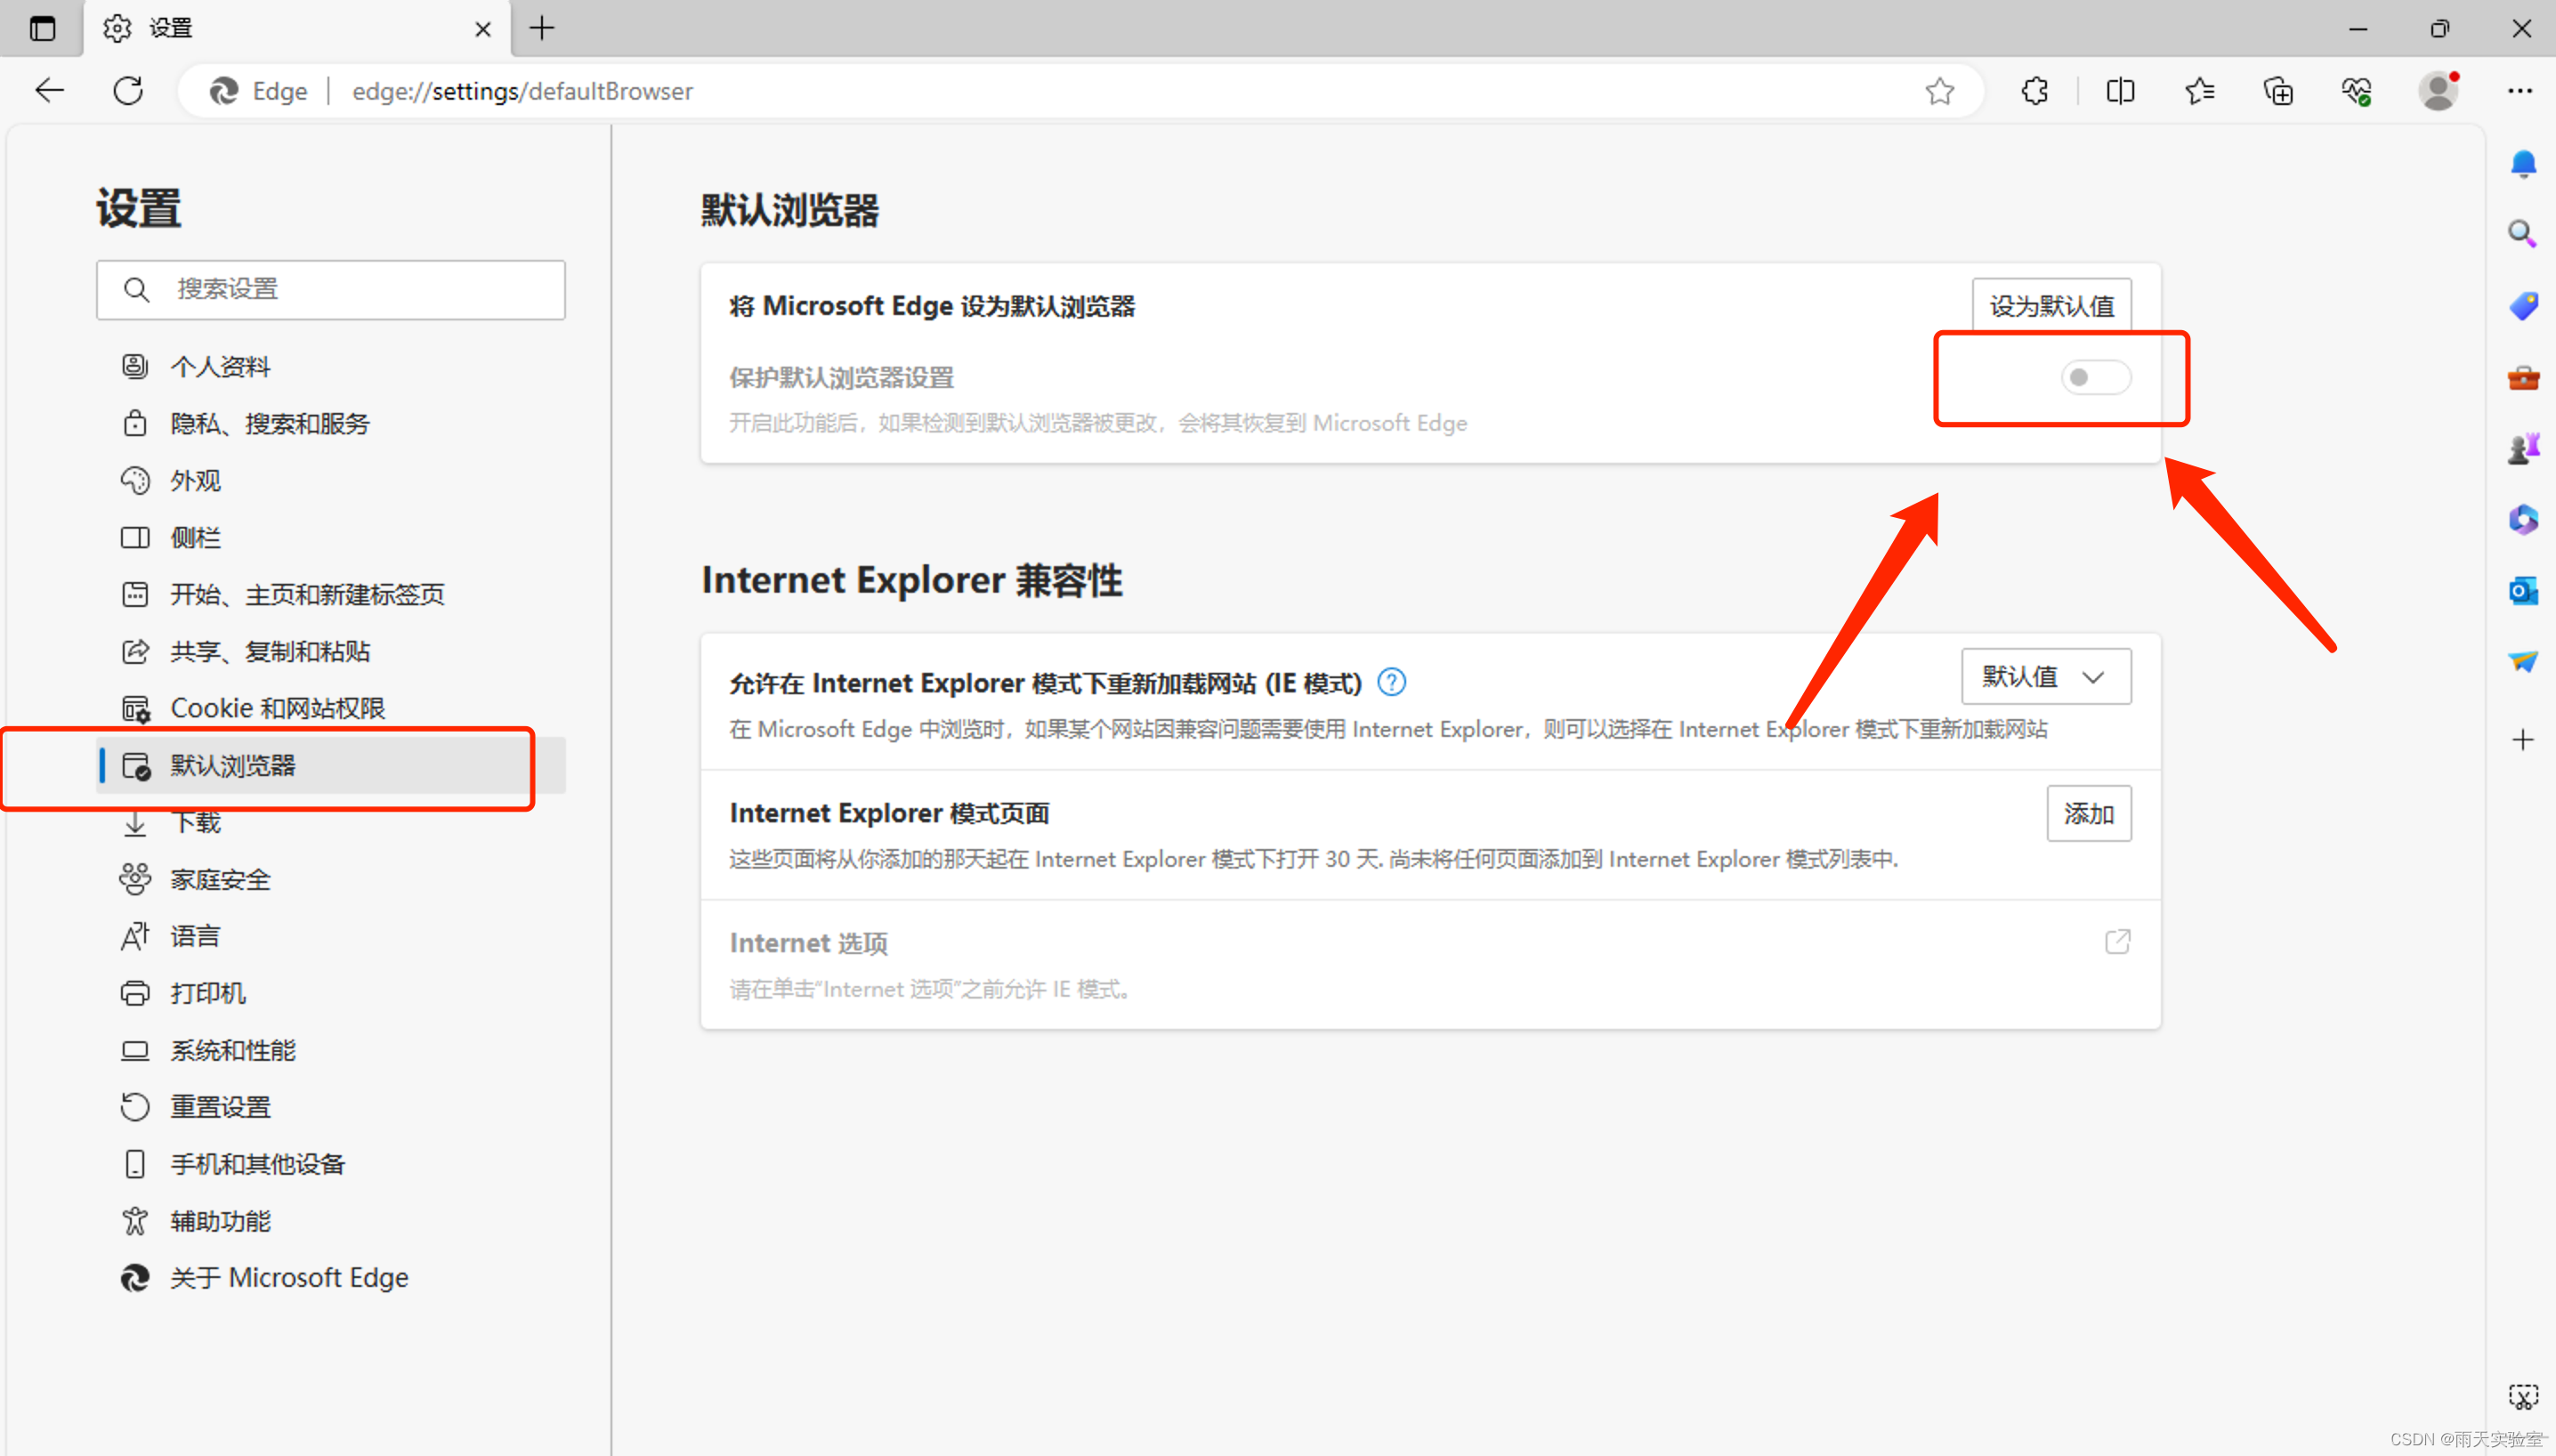2556x1456 pixels.
Task: Open Outlook in the Edge sidebar
Action: coord(2522,591)
